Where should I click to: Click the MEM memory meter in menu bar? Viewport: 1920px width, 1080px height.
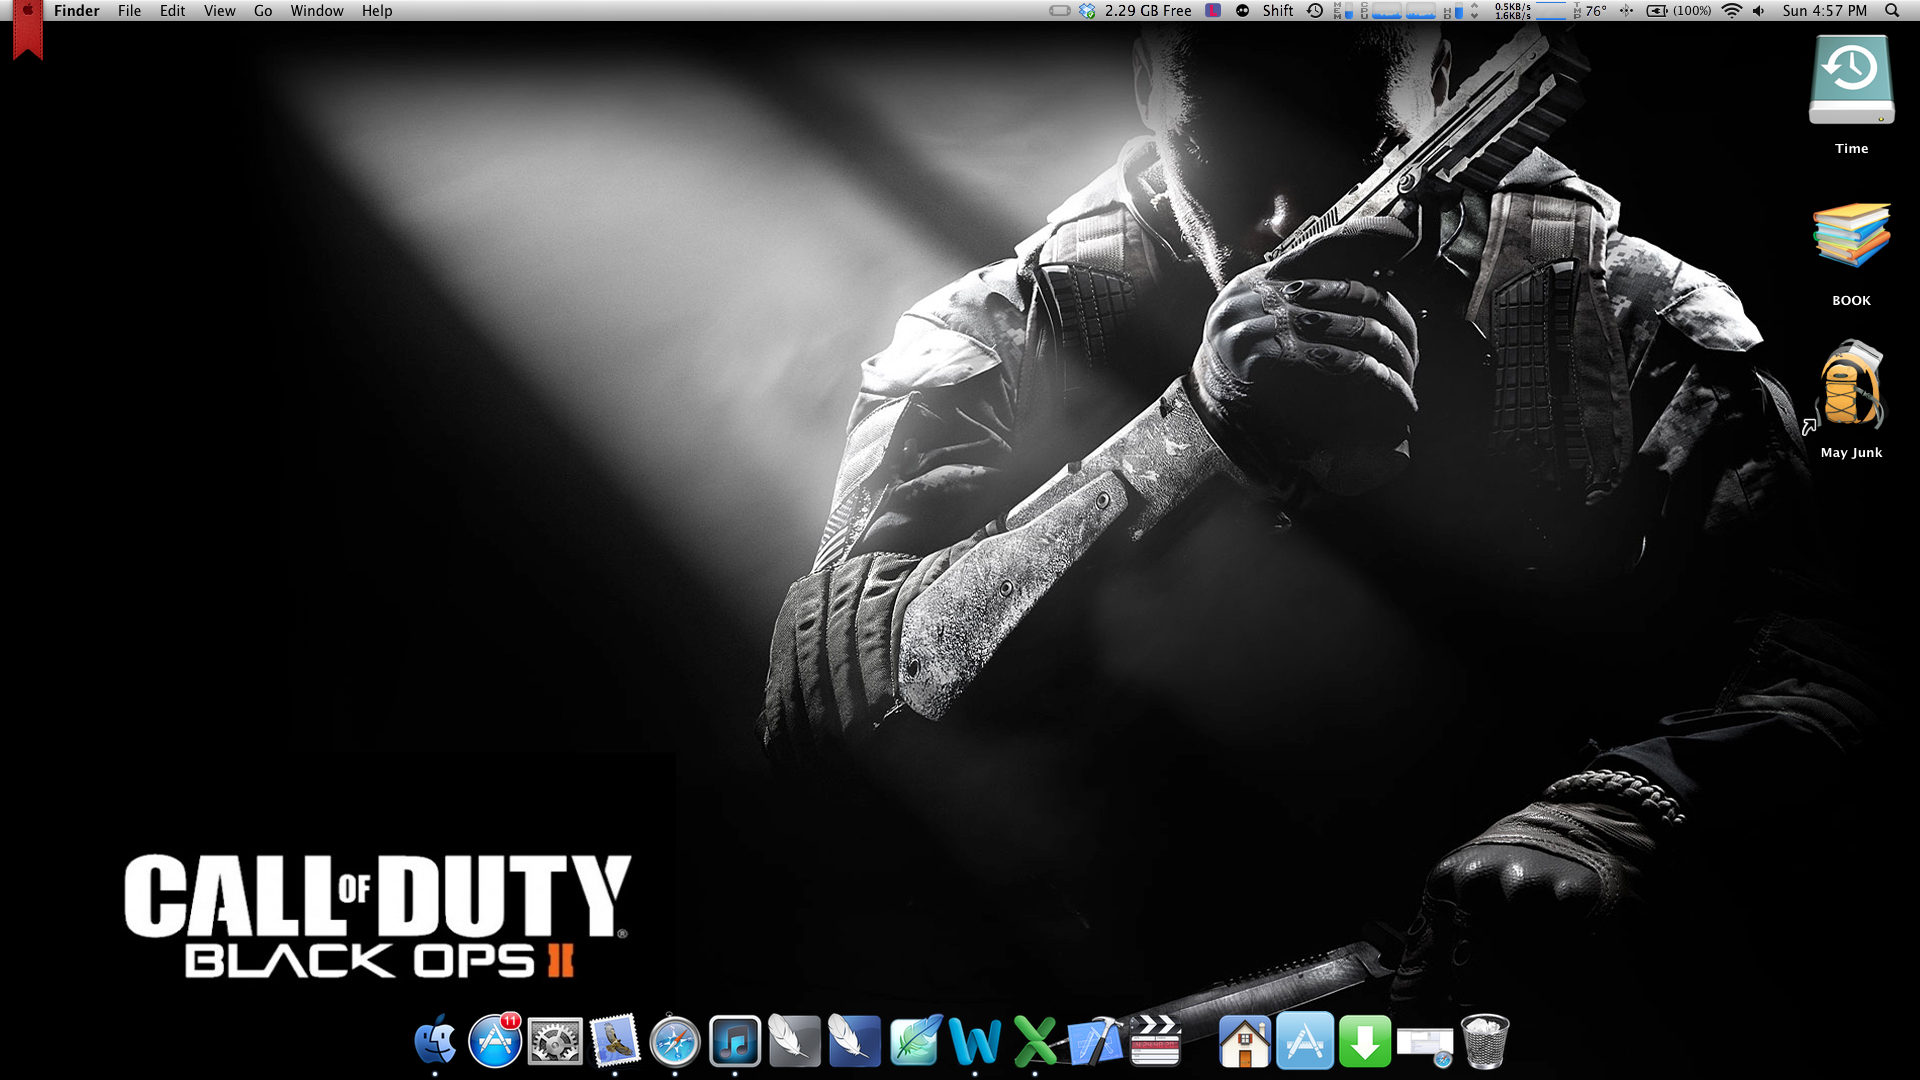click(1343, 10)
